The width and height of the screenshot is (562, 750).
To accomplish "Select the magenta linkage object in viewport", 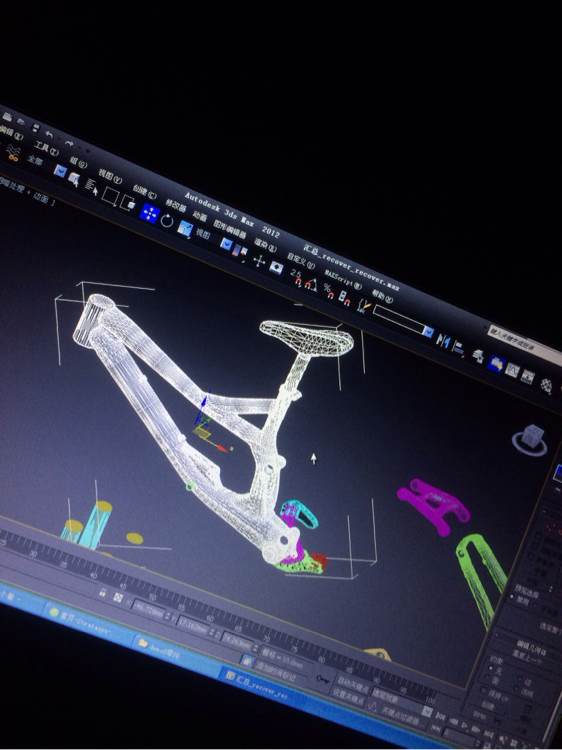I will click(433, 505).
